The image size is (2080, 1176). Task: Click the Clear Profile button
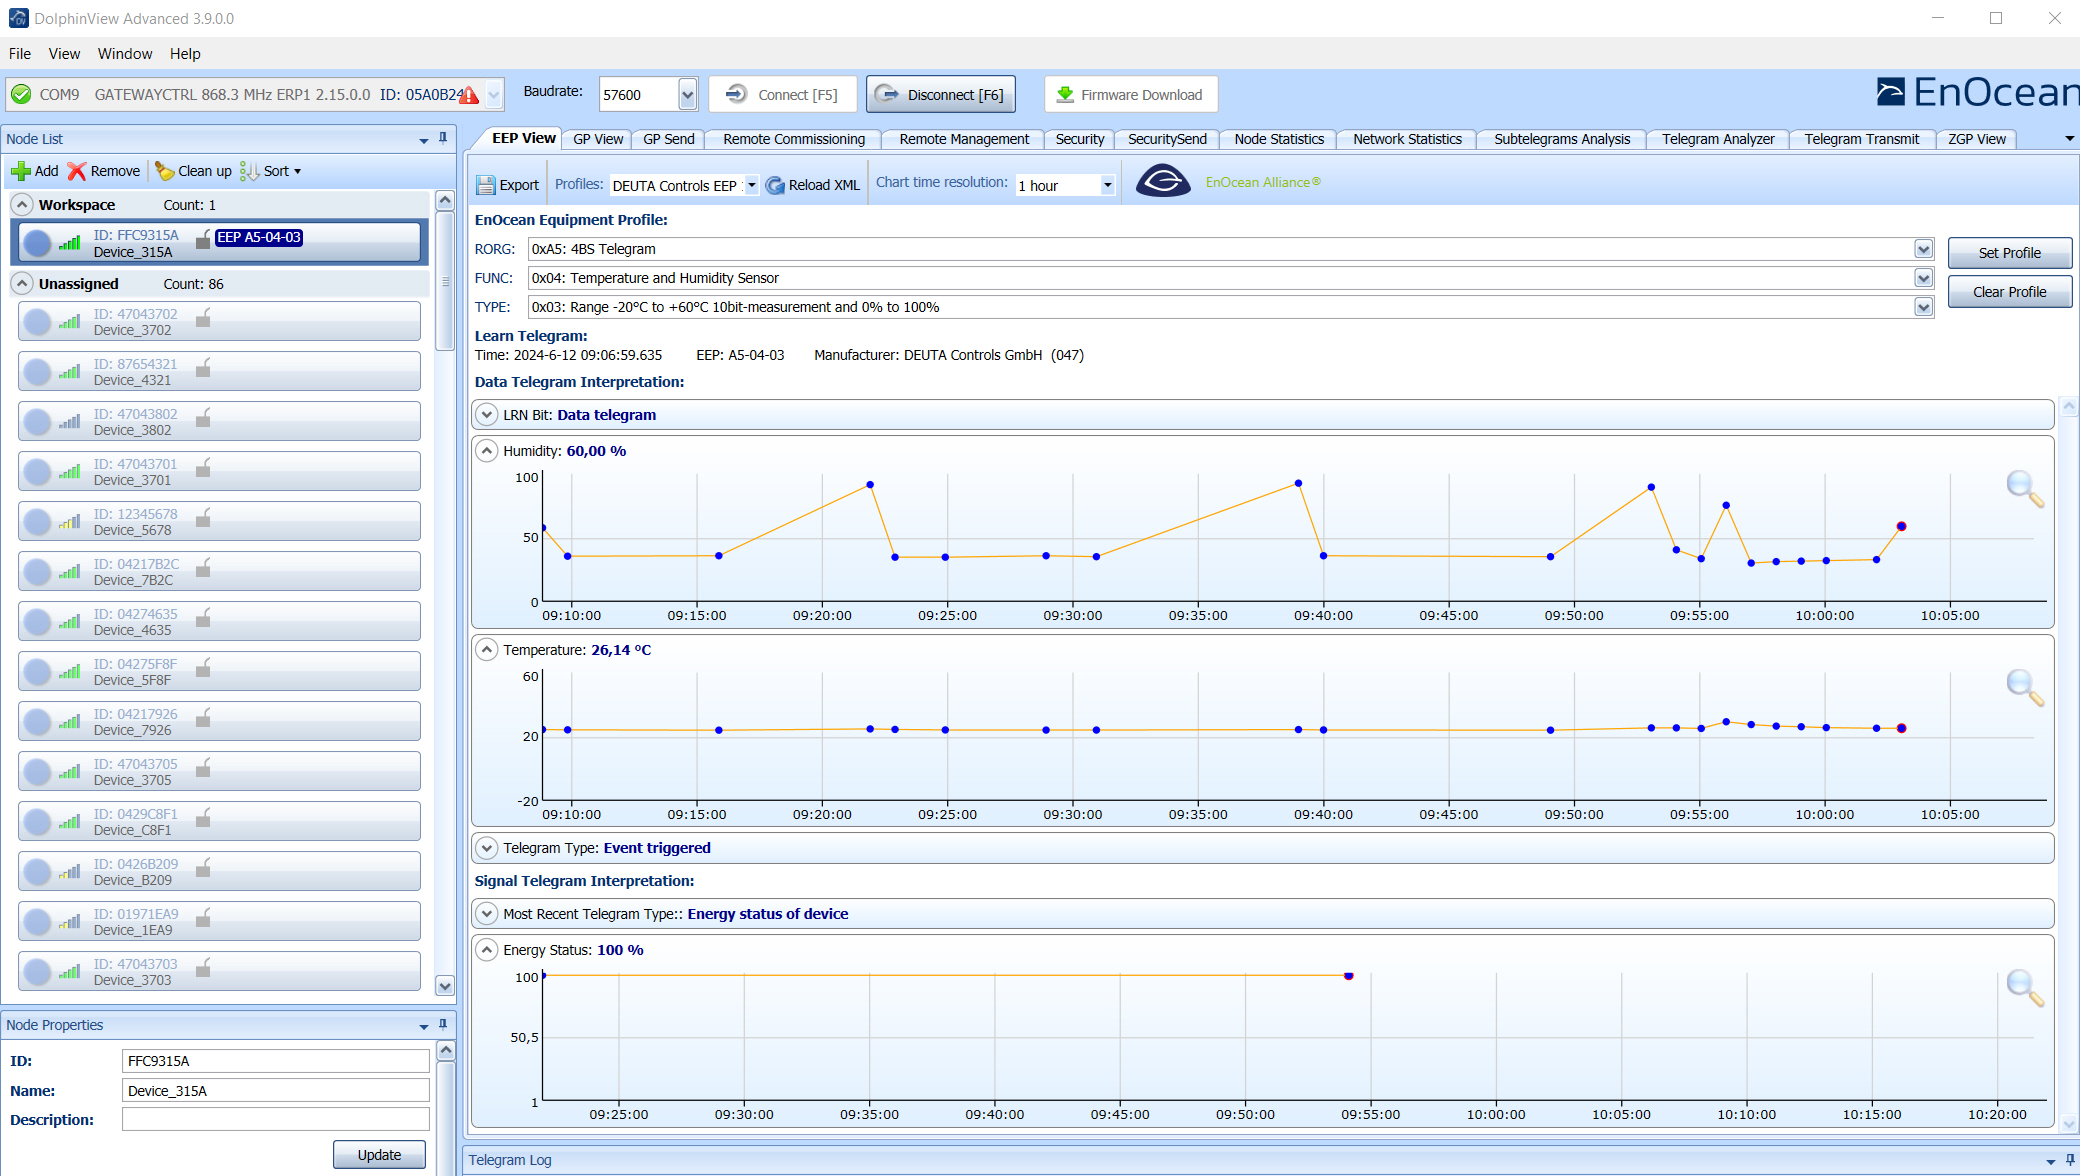click(x=2010, y=291)
